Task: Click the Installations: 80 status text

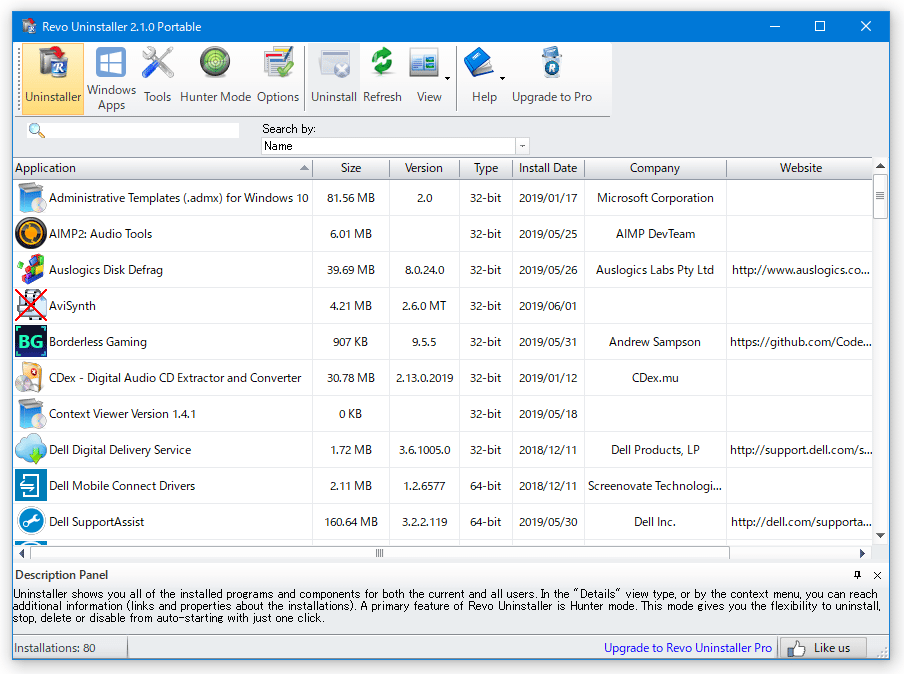Action: (55, 648)
